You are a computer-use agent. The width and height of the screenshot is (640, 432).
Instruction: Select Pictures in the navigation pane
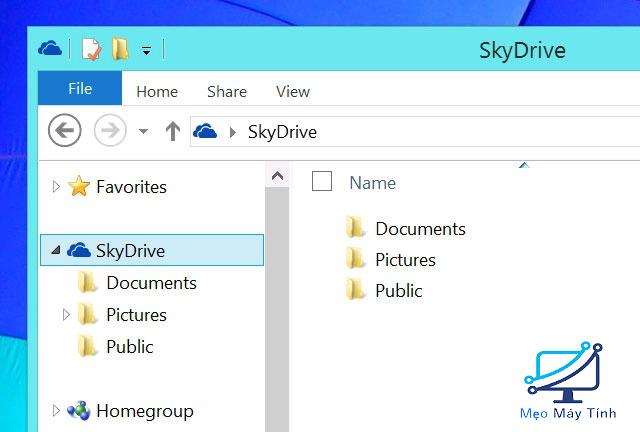136,315
